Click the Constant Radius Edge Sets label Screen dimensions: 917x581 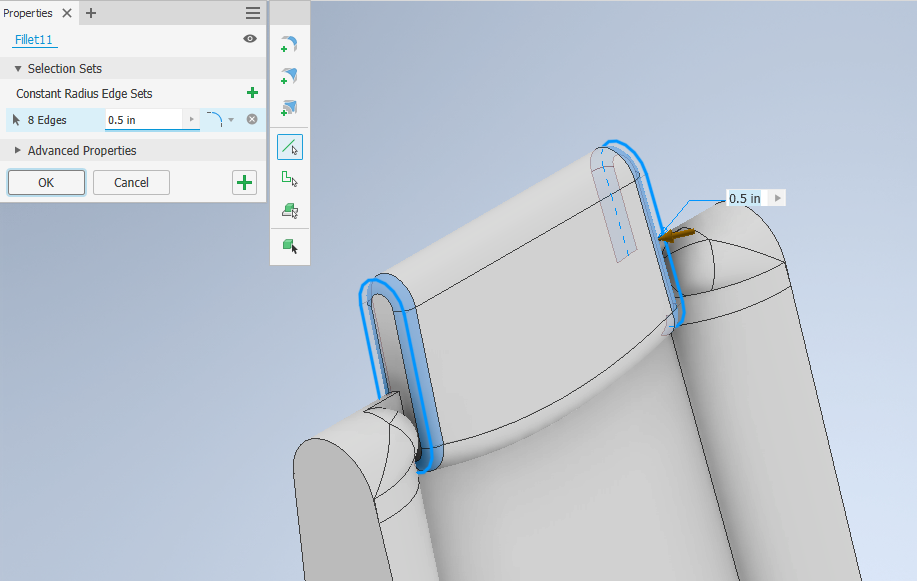(84, 94)
